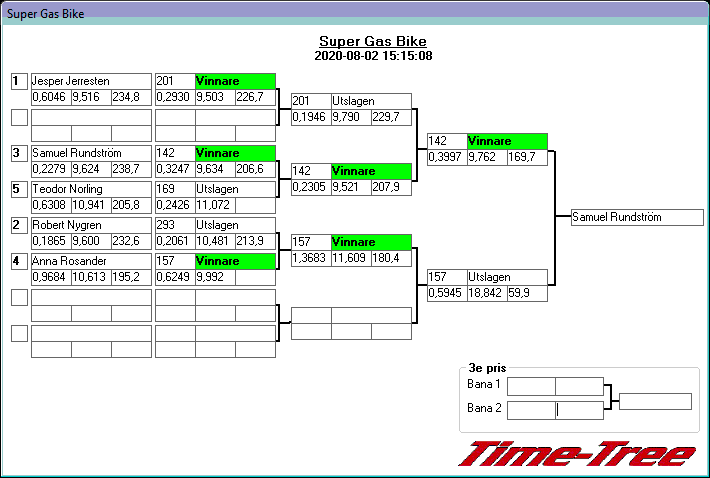Click the 18,842 elapsed time cell

point(487,293)
